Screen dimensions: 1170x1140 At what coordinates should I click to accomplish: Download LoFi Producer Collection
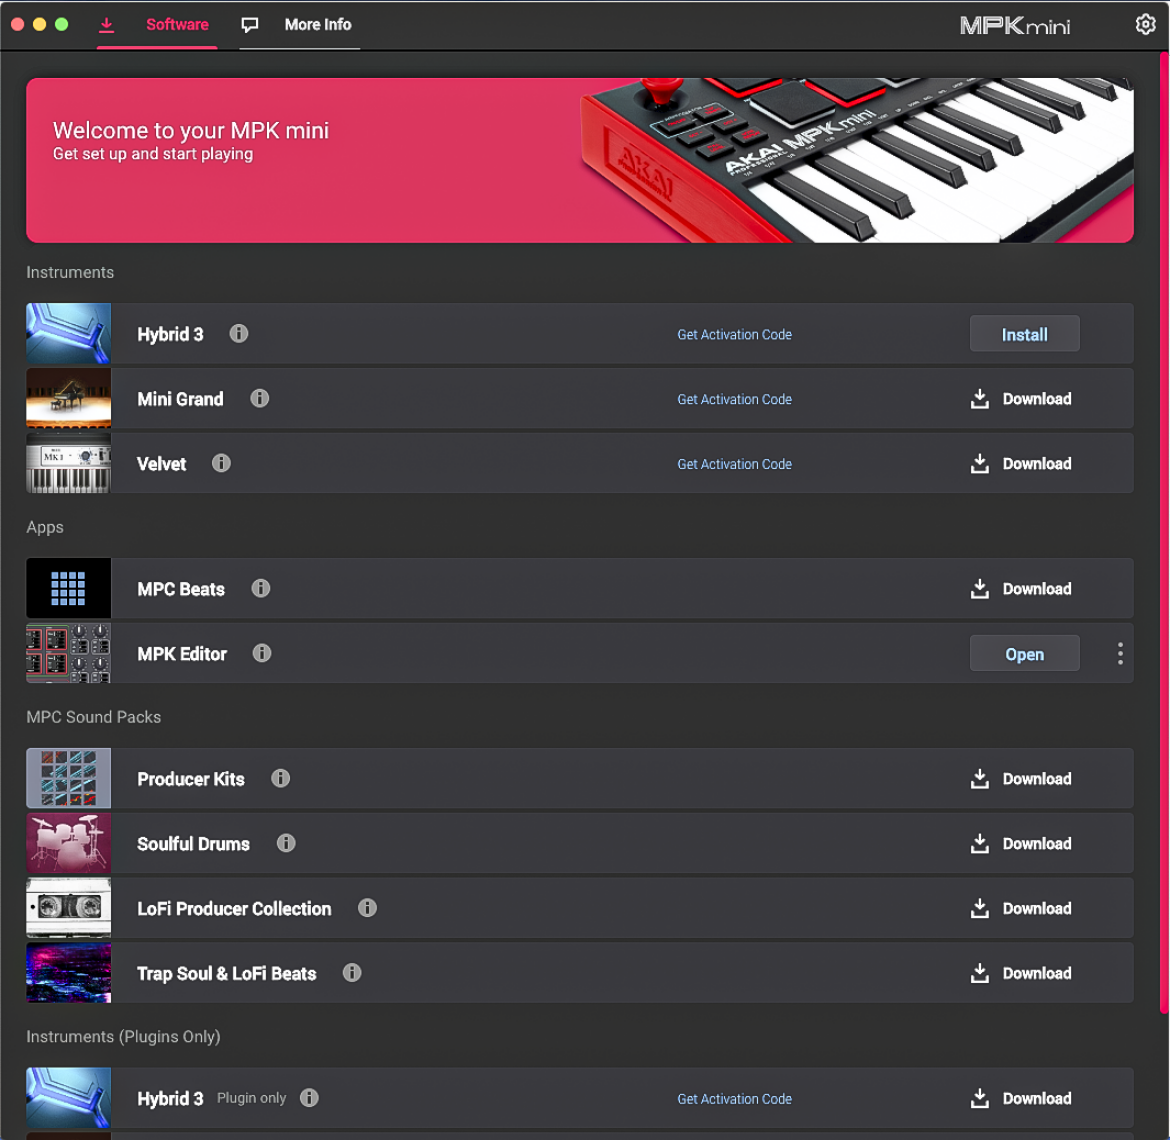pos(1022,909)
